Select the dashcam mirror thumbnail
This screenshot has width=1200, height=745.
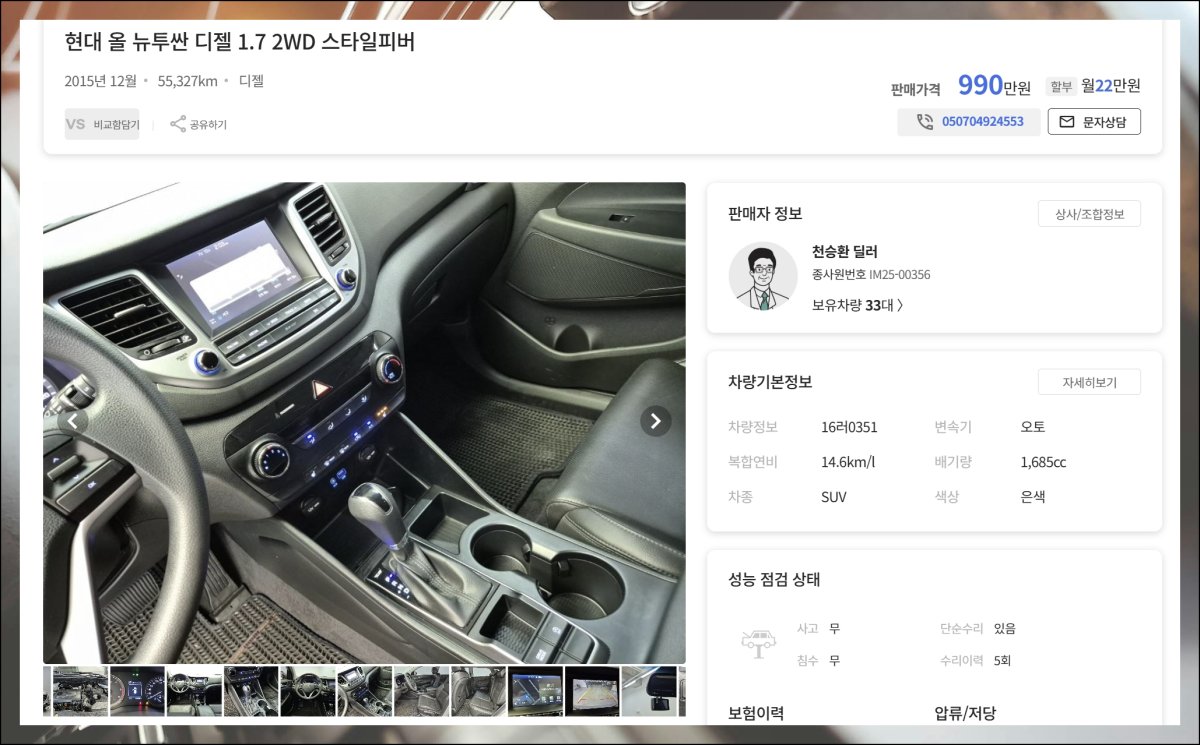pyautogui.click(x=649, y=691)
